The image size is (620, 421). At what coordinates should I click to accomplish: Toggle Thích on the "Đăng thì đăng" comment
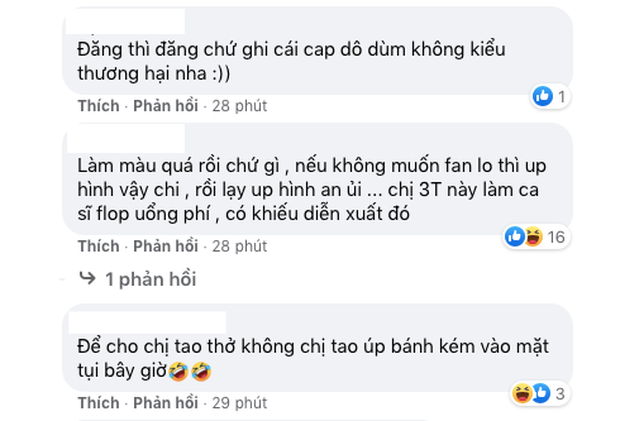pos(98,106)
